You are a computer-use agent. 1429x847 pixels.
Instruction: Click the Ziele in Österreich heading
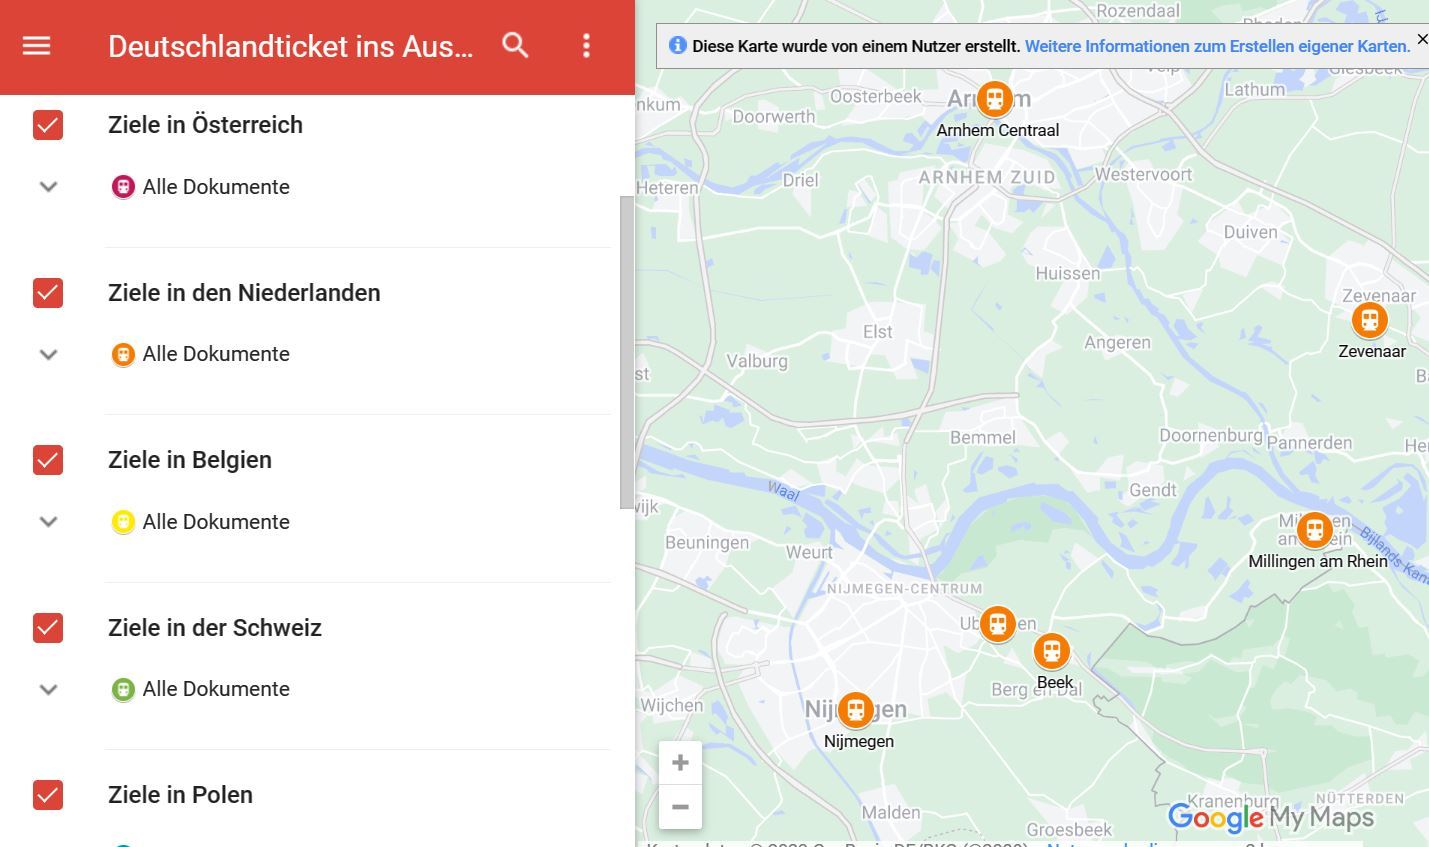[205, 125]
